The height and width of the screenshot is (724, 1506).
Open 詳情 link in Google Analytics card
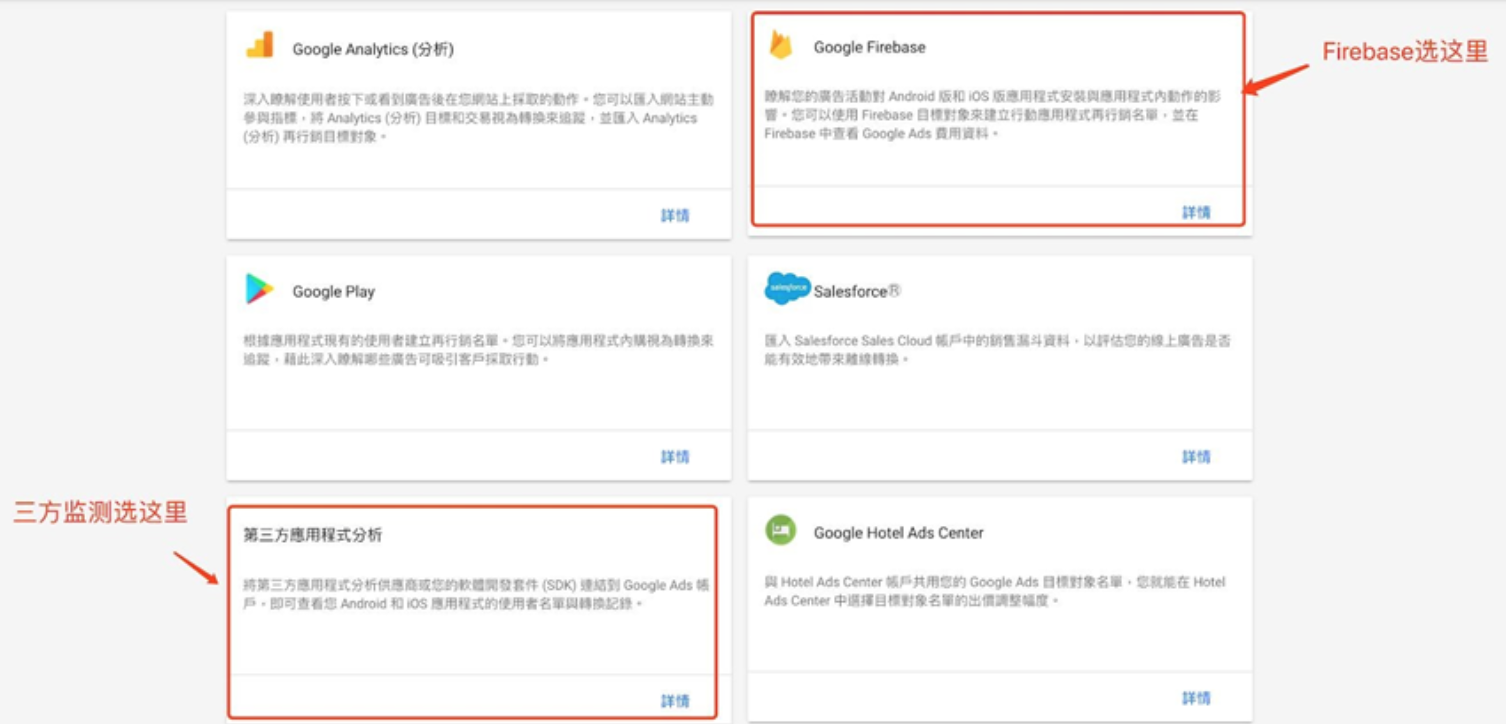(x=675, y=215)
